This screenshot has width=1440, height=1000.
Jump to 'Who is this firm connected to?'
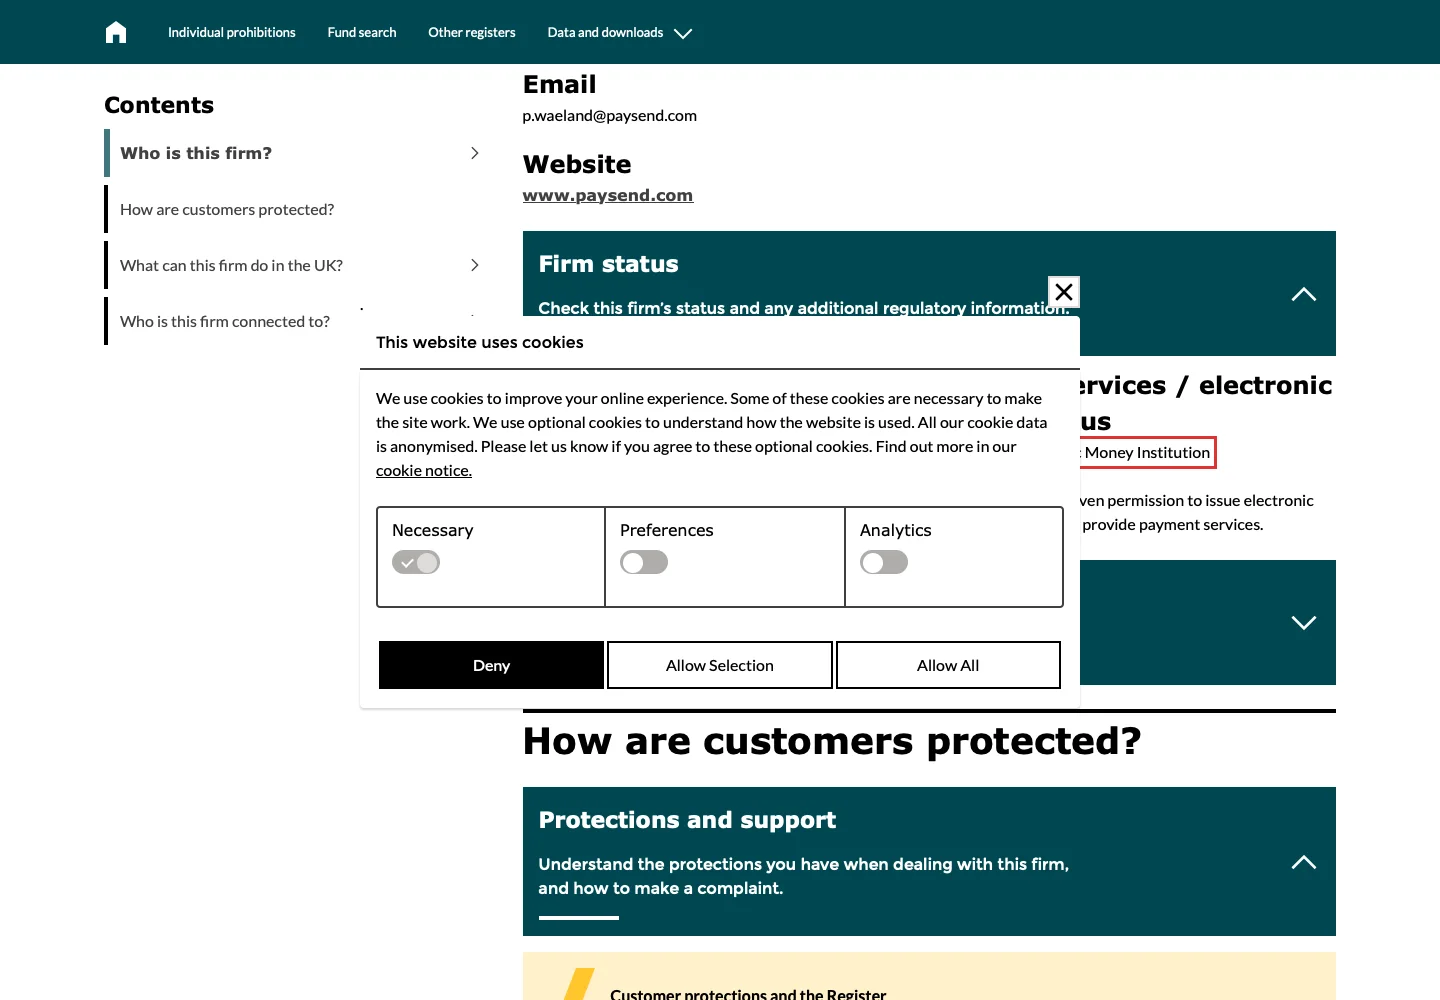225,321
